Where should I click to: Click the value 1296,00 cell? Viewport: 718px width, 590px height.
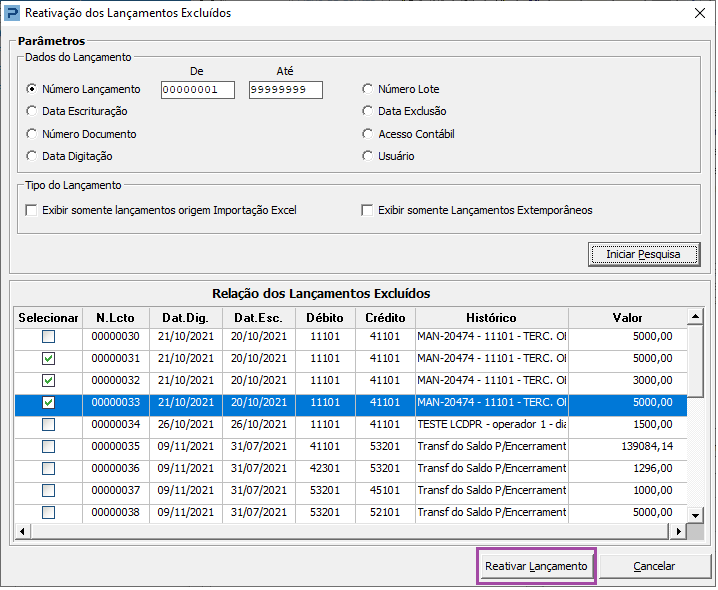click(627, 469)
